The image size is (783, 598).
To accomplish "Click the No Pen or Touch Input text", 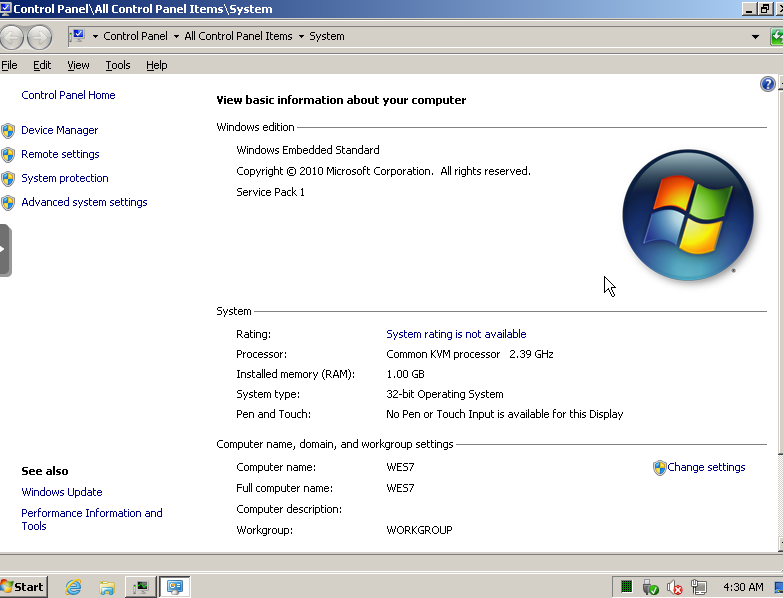I will pos(504,414).
